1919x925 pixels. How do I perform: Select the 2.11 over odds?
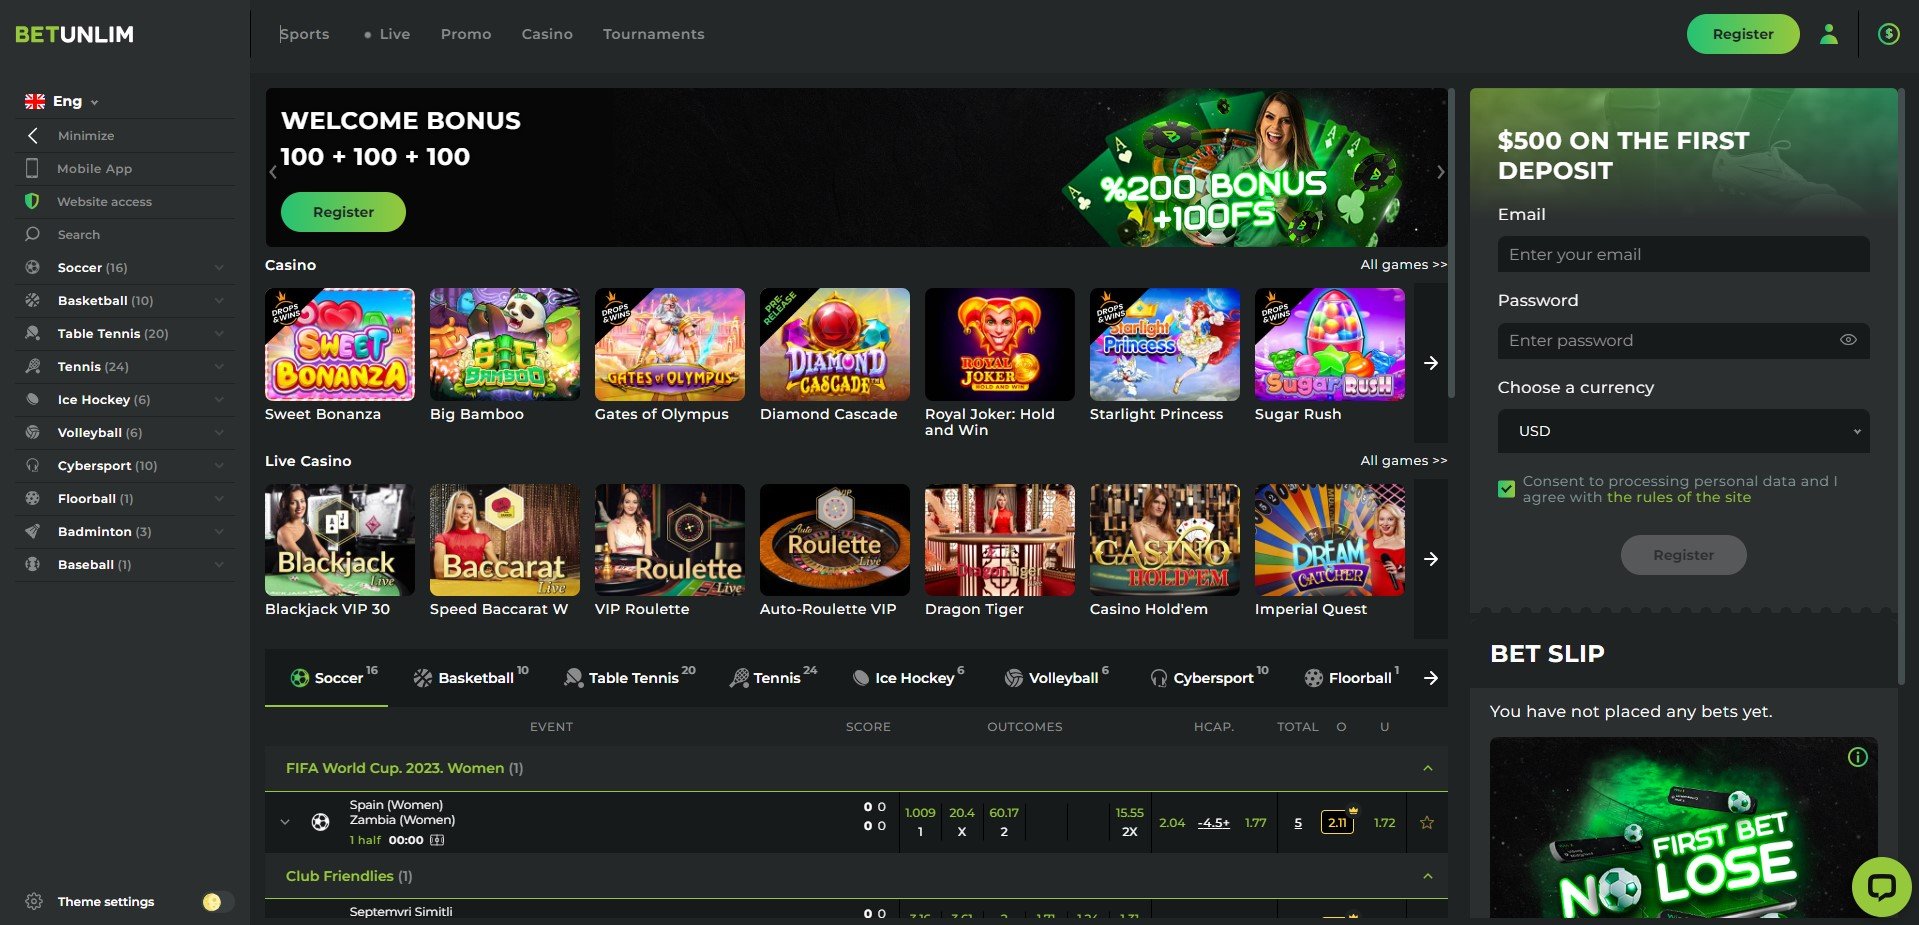coord(1337,822)
